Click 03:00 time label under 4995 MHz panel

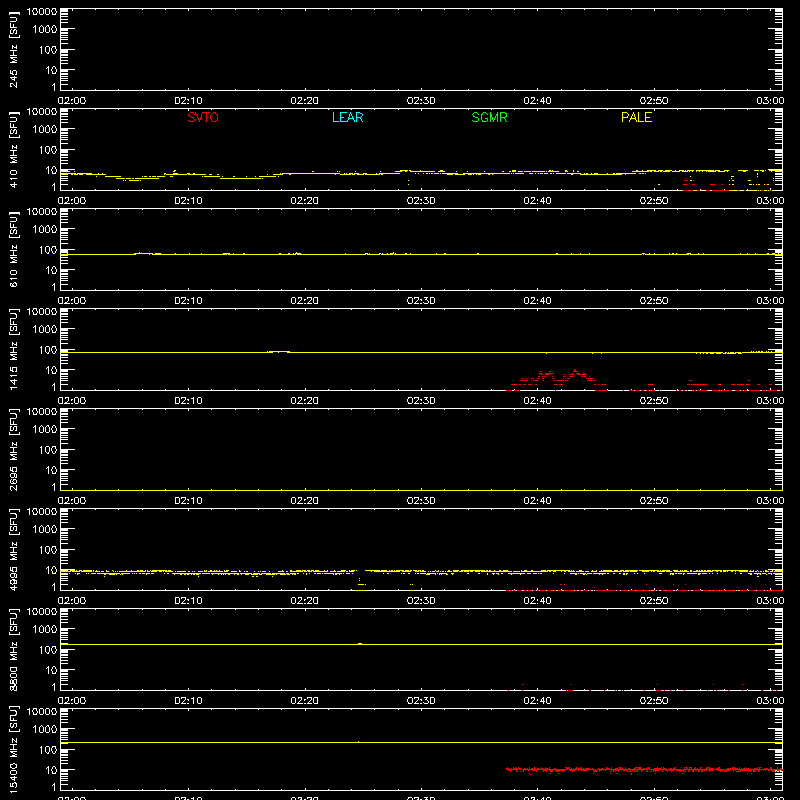coord(770,601)
